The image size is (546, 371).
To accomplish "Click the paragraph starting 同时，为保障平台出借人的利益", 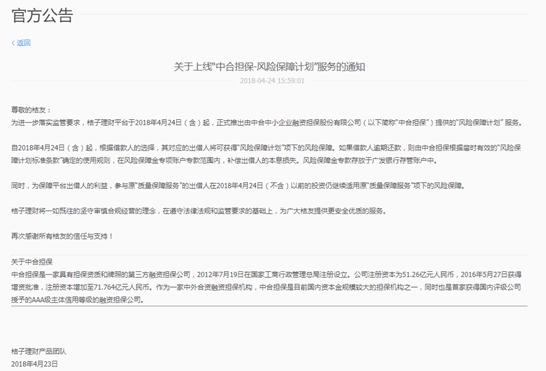I will pos(238,186).
